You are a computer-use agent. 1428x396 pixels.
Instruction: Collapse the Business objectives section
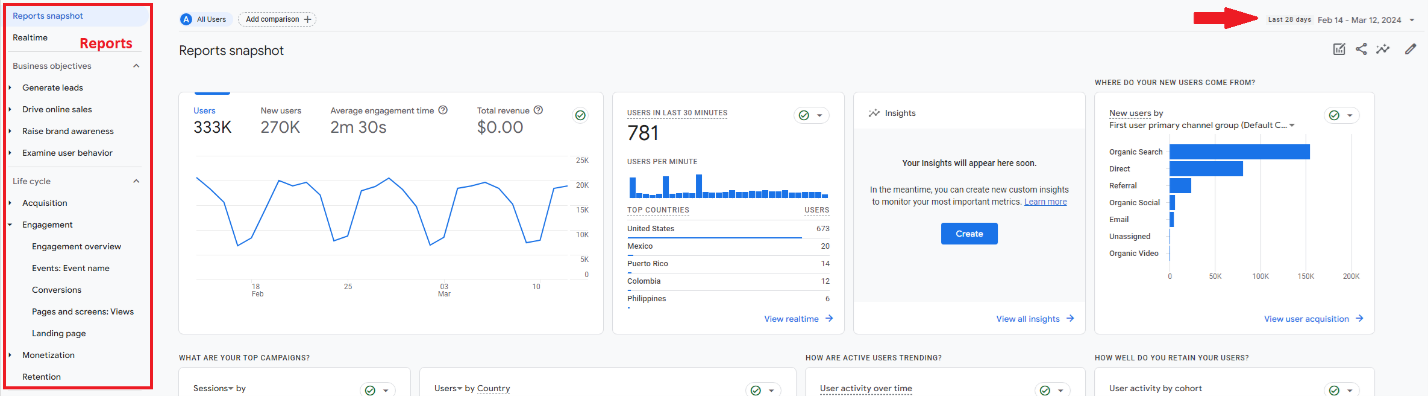coord(136,66)
